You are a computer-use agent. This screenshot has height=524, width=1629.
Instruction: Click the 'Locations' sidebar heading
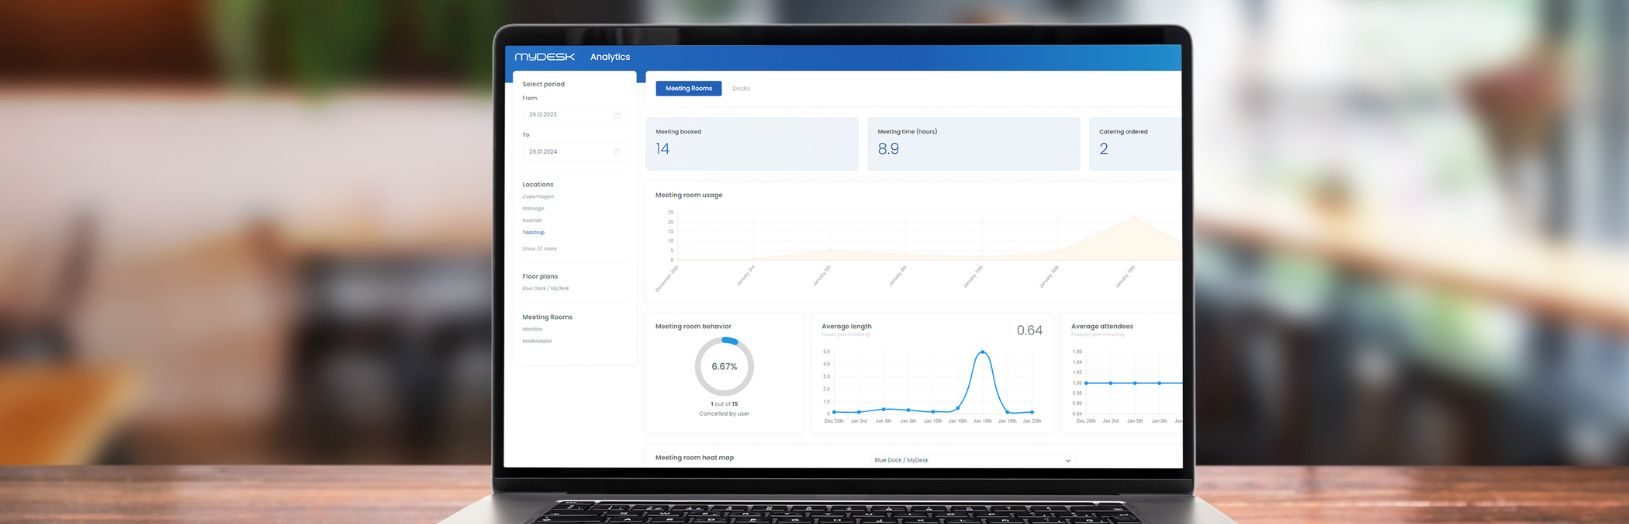[537, 184]
